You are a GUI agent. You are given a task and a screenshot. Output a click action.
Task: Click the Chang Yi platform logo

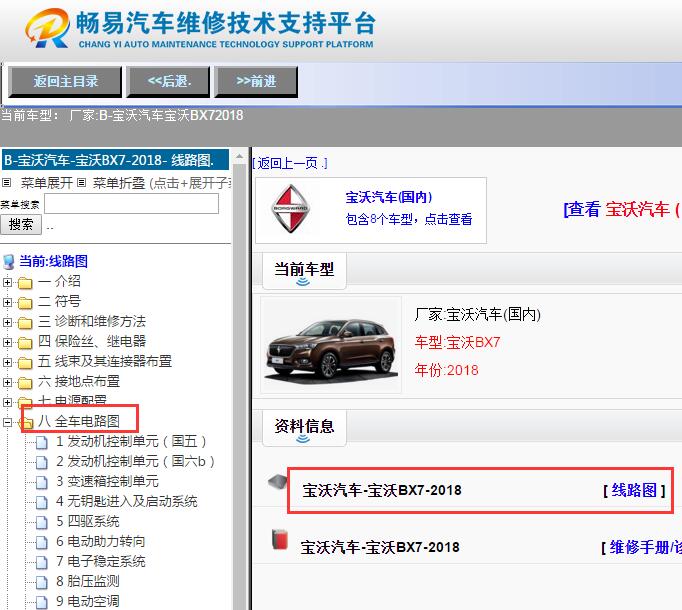(x=47, y=28)
